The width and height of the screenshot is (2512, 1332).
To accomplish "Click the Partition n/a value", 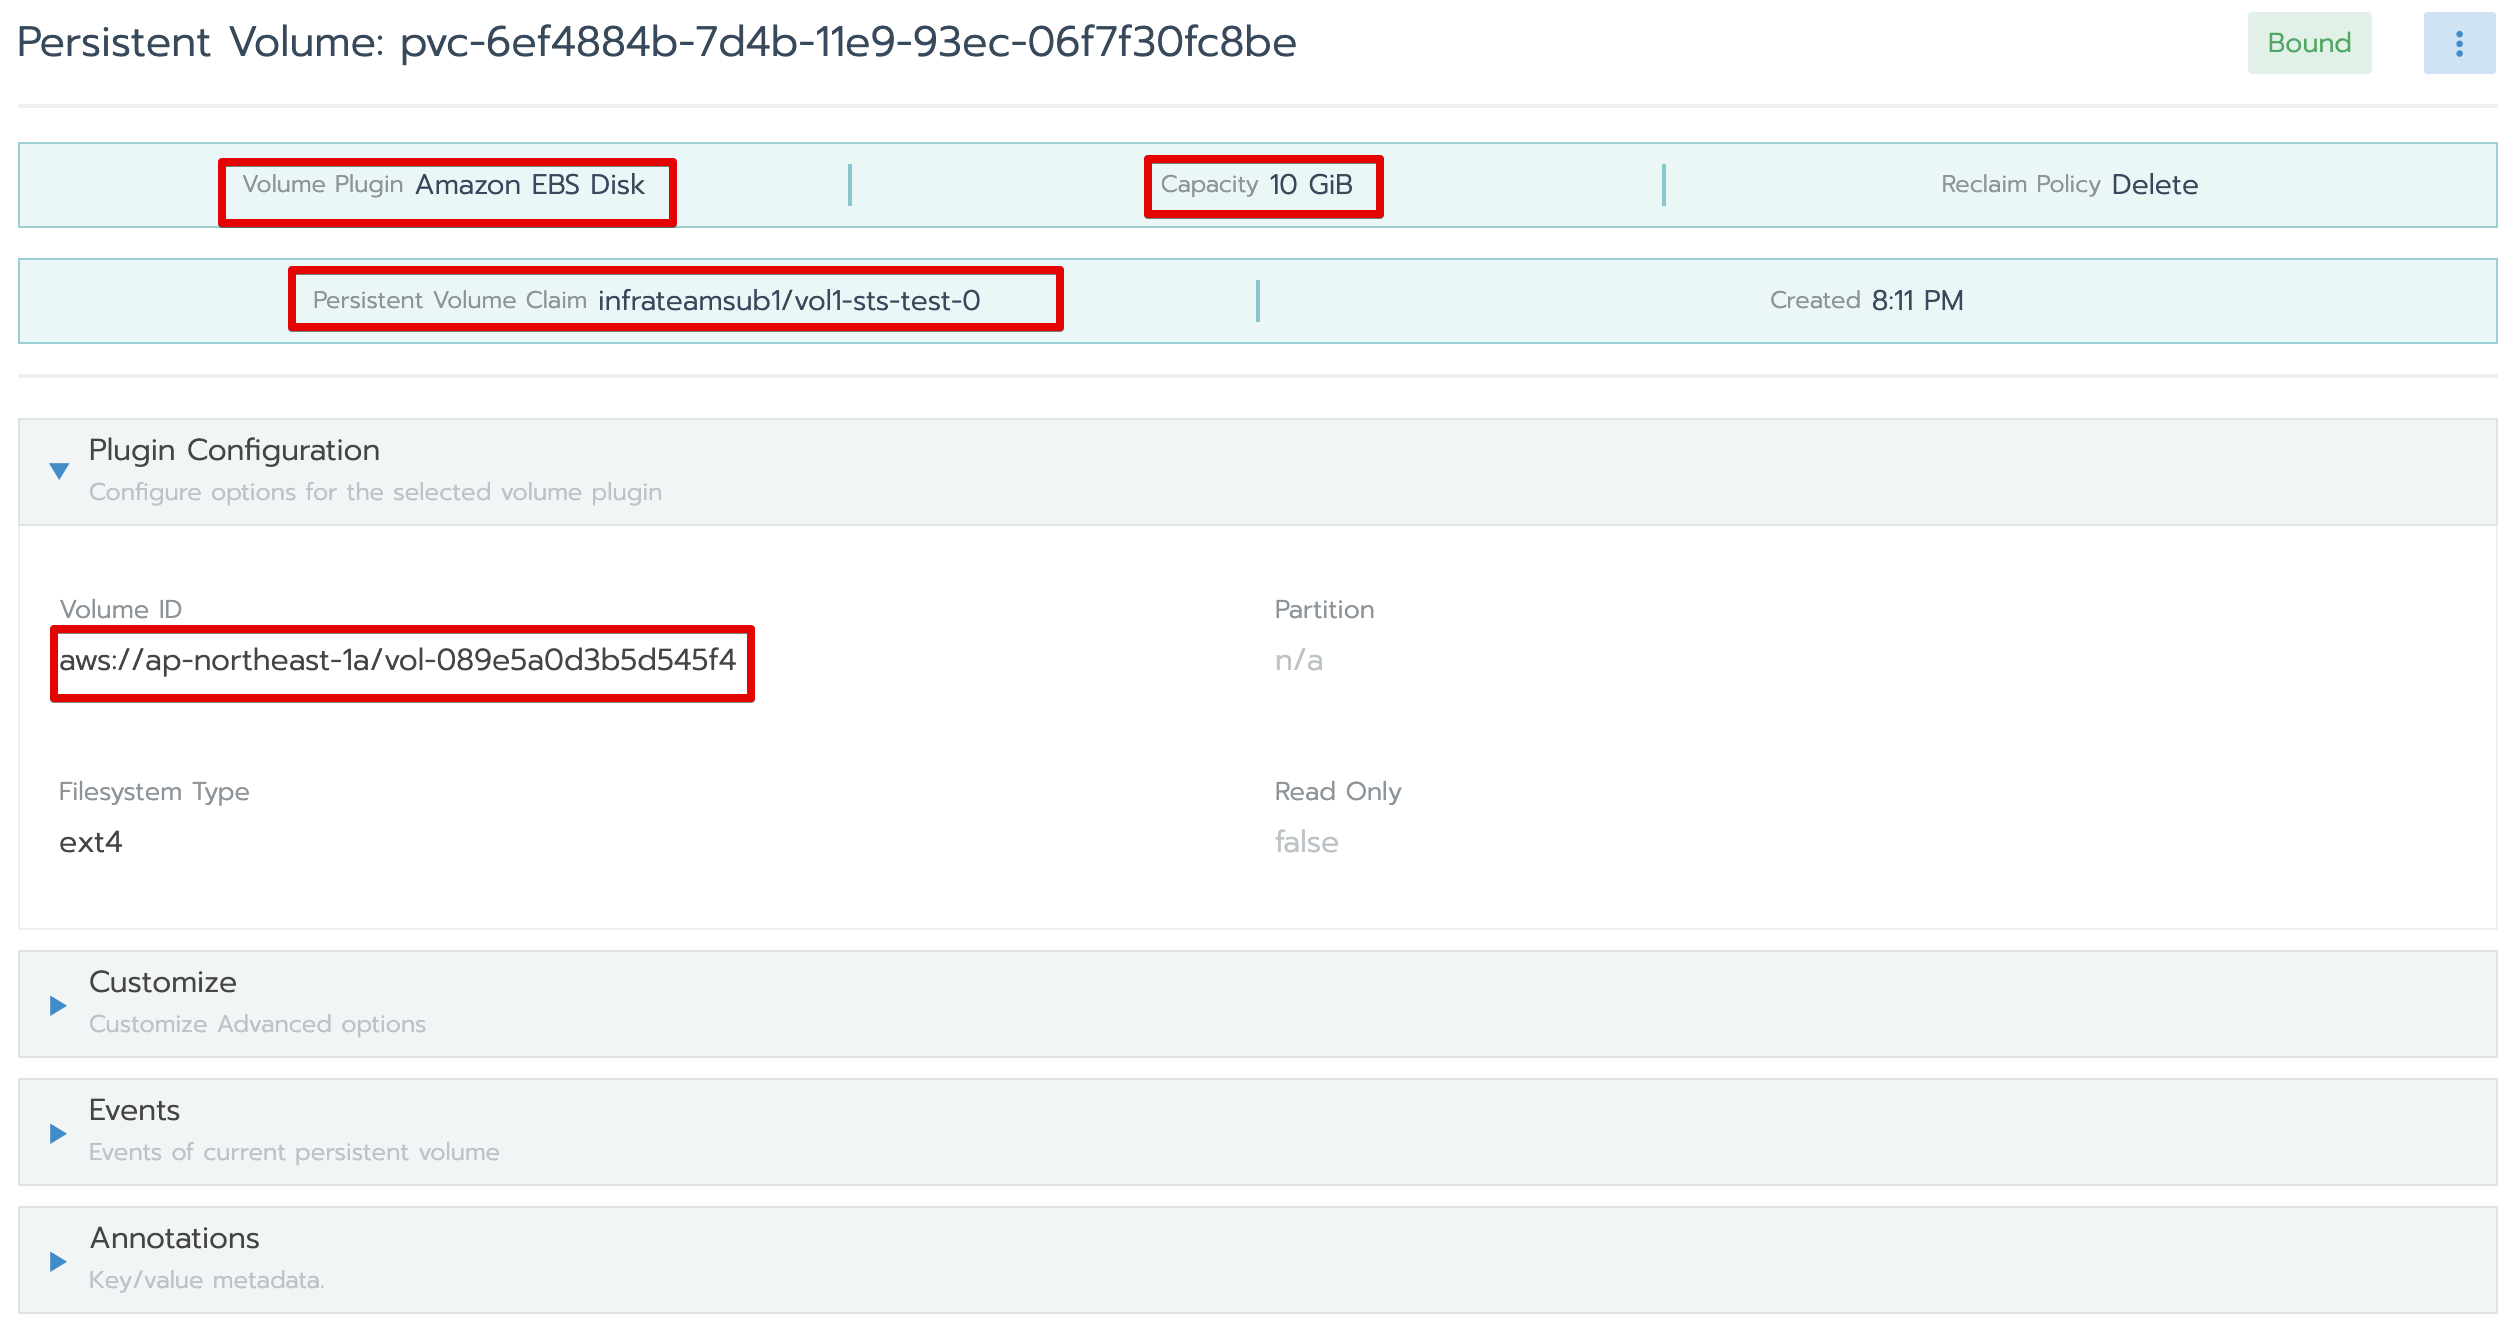I will [x=1298, y=660].
